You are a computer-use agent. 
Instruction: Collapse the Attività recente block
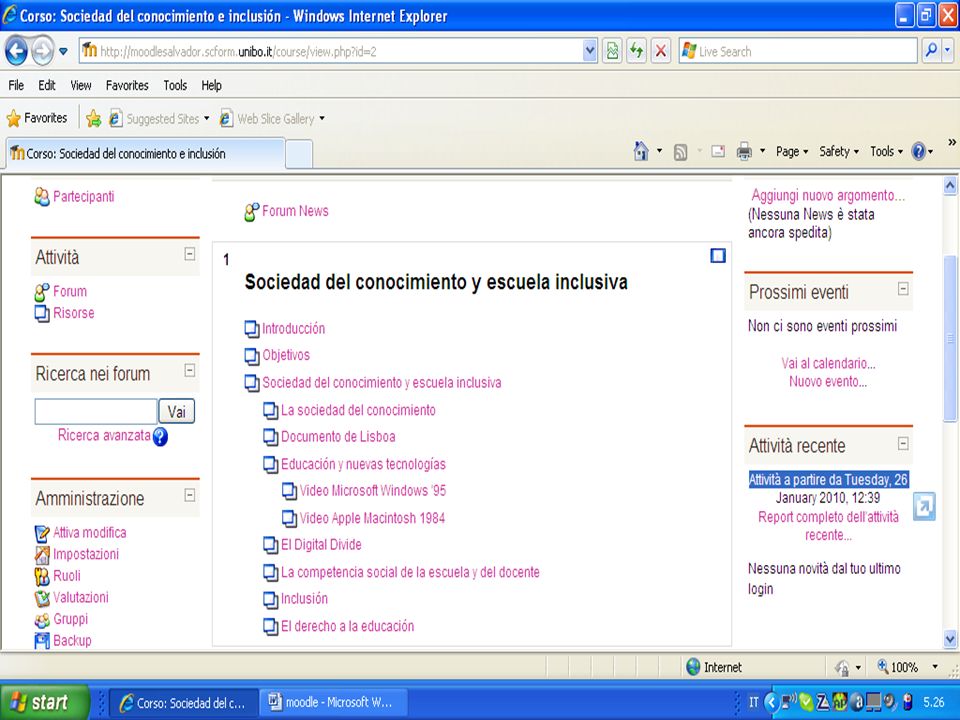click(903, 443)
